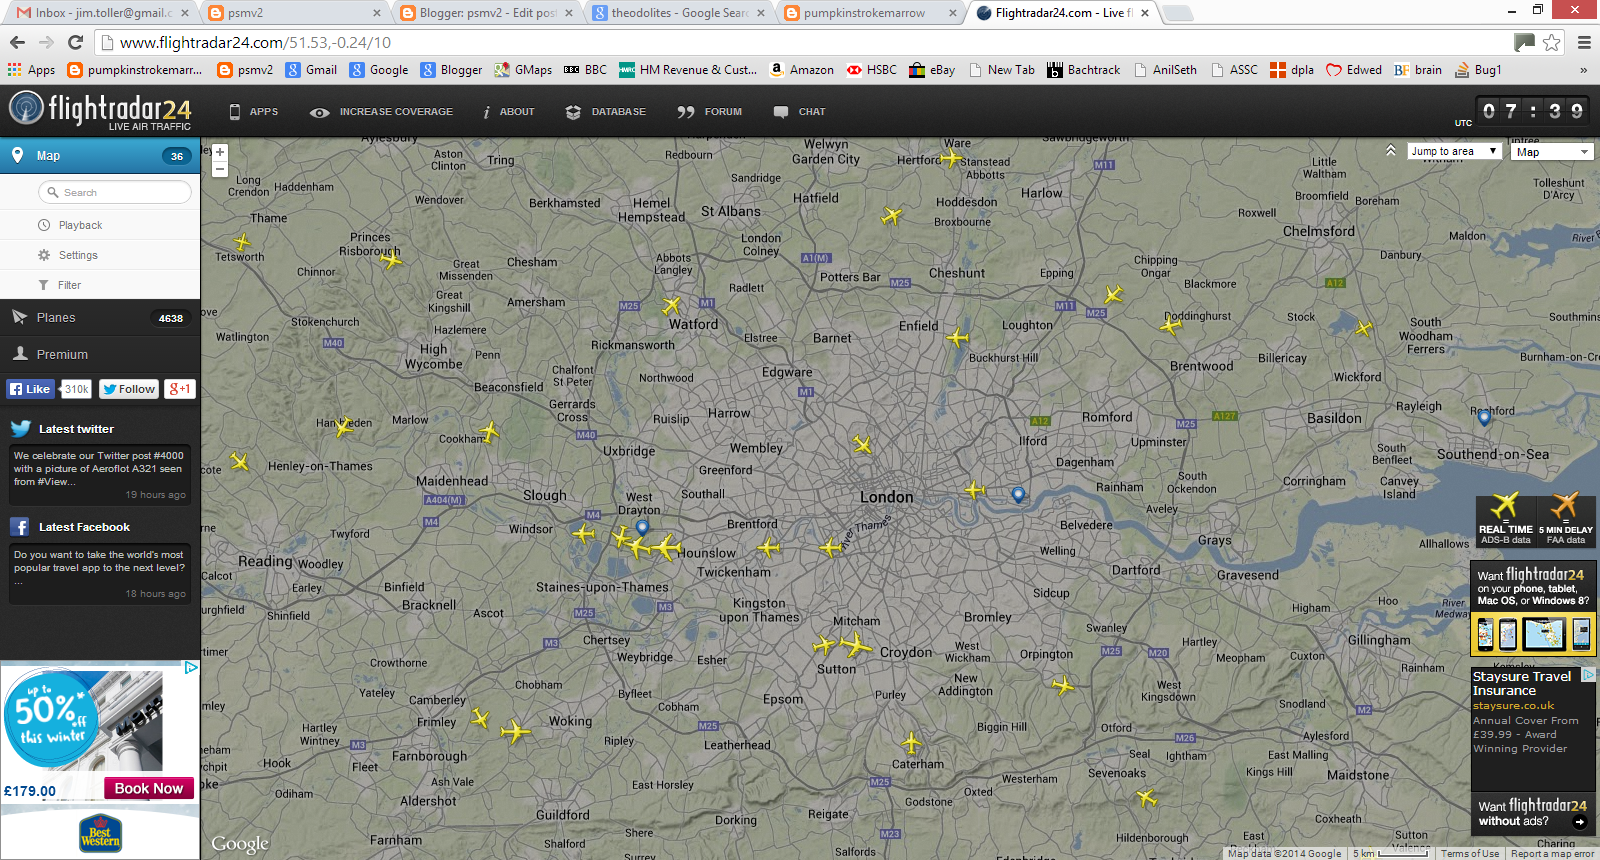Select the Map sidebar tab

coord(100,156)
